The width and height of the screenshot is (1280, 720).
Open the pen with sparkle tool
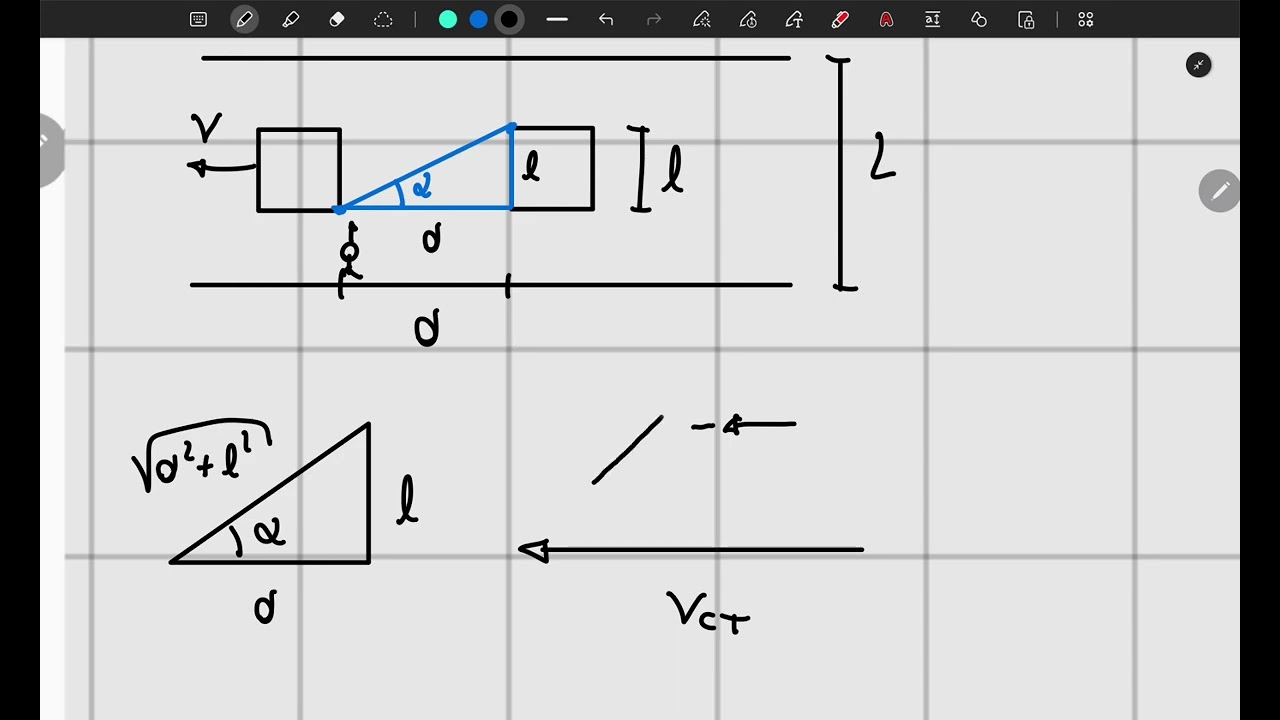click(x=702, y=19)
